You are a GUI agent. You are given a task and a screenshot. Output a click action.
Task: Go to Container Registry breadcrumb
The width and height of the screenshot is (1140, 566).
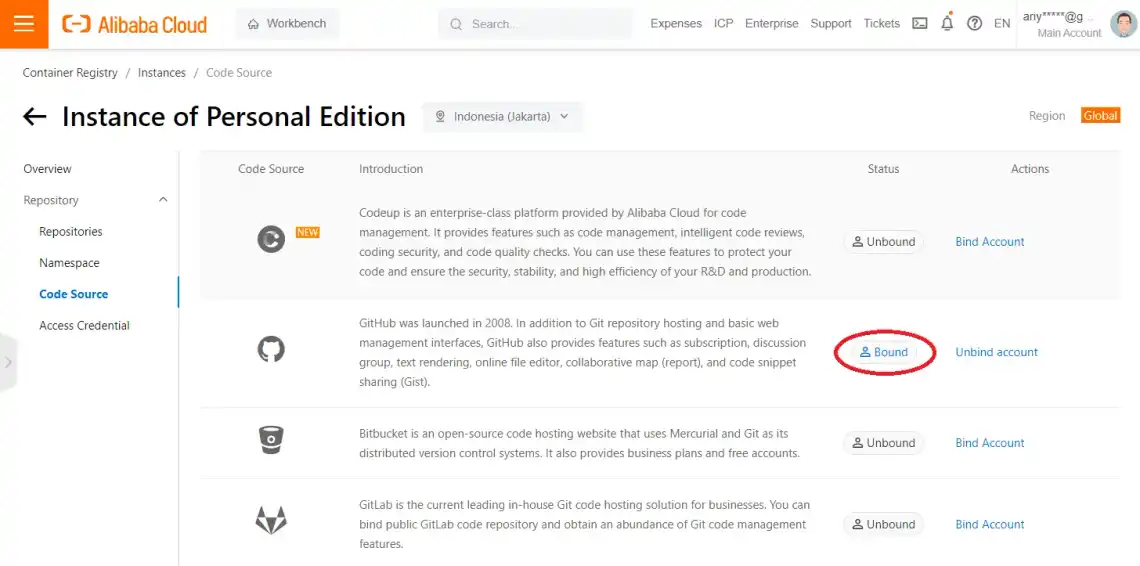point(70,73)
